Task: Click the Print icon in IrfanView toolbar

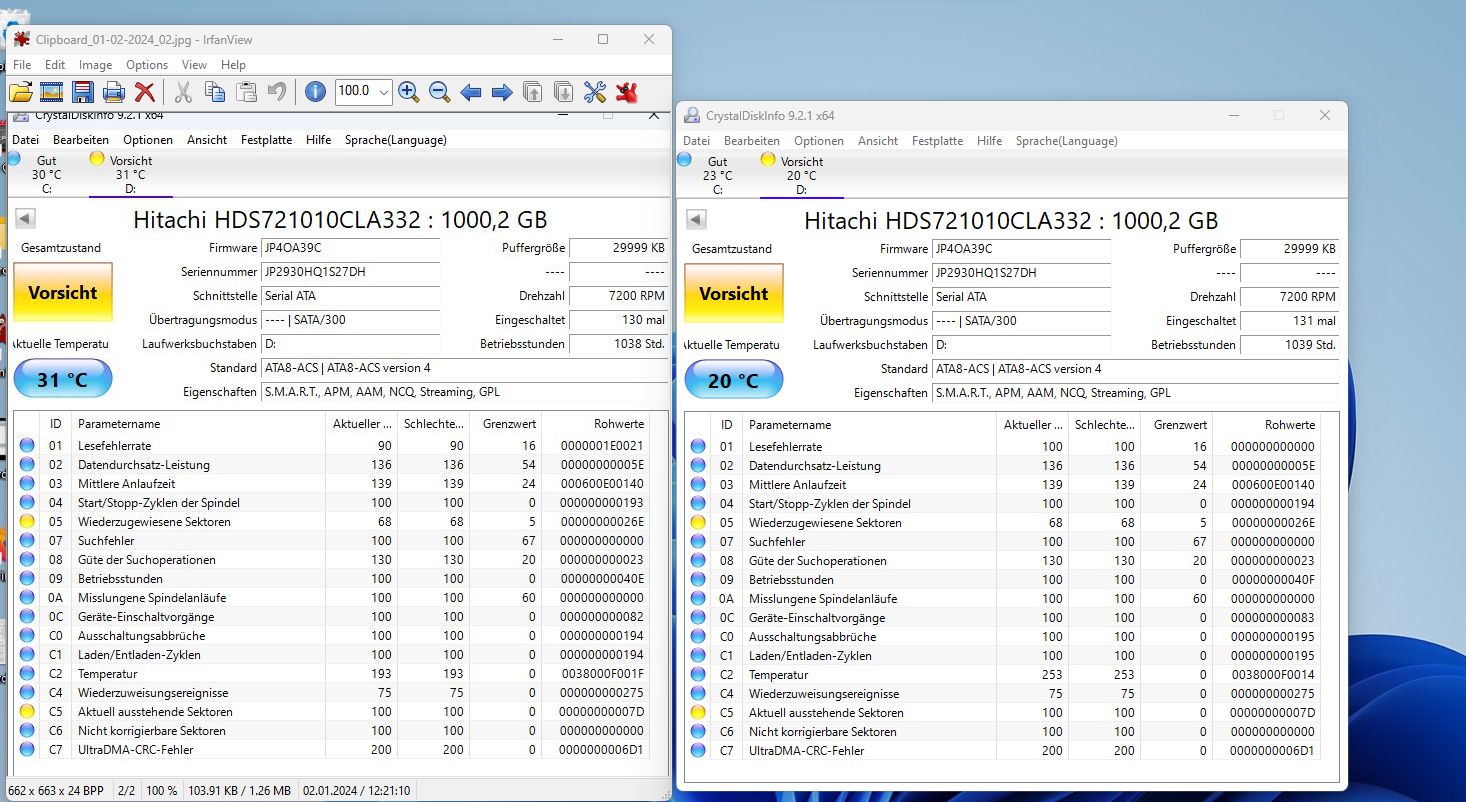Action: coord(114,92)
